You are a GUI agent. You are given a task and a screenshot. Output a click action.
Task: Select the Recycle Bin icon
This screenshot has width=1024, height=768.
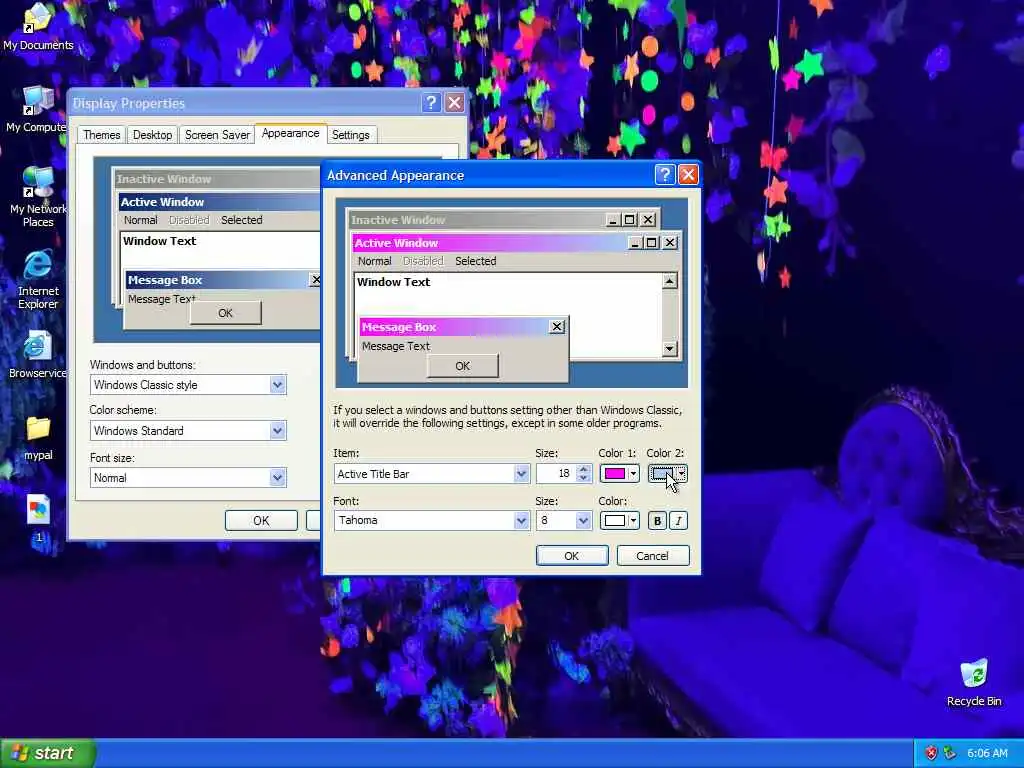pyautogui.click(x=974, y=682)
